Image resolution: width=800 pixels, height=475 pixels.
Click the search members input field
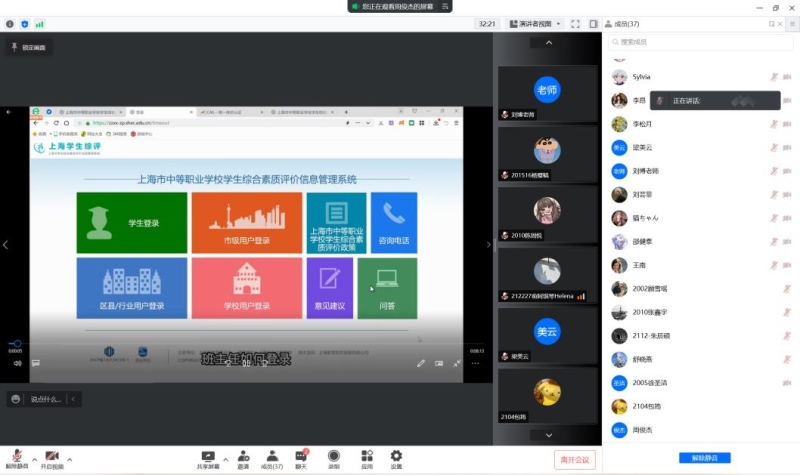click(x=701, y=42)
